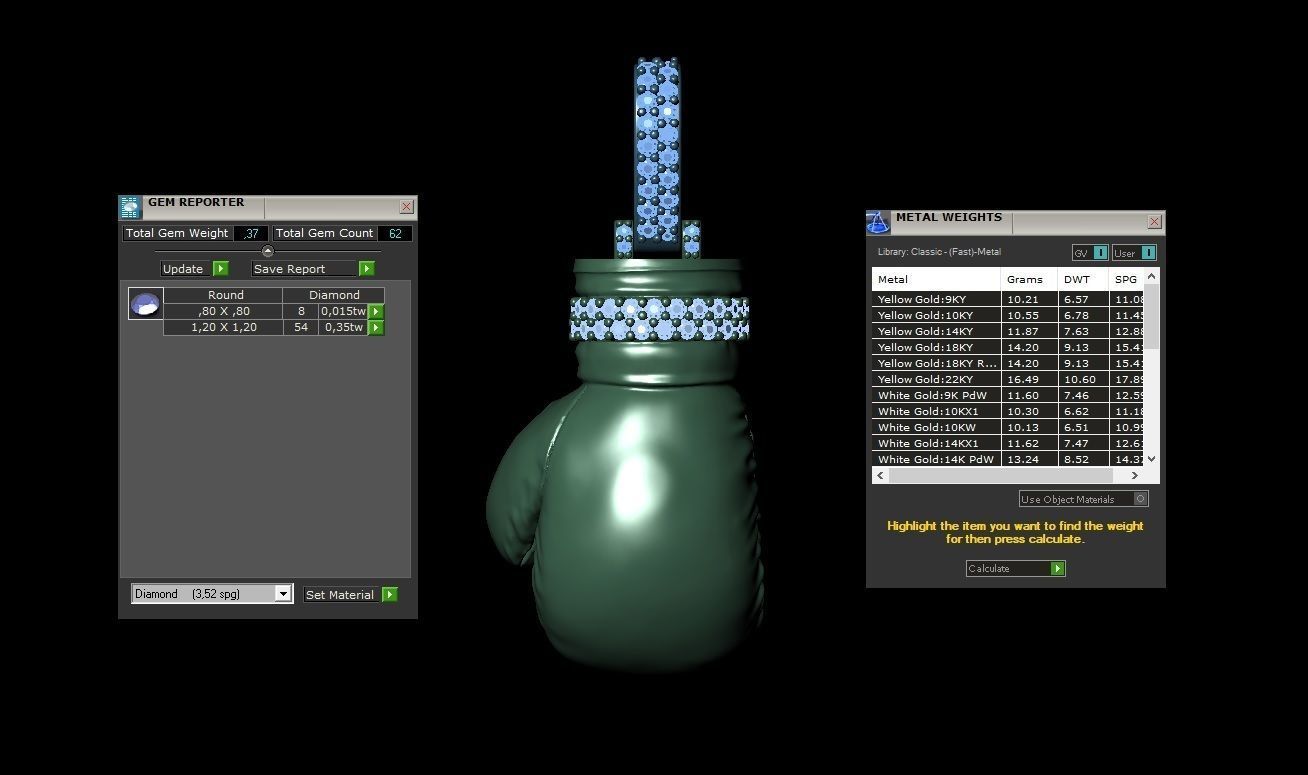The height and width of the screenshot is (775, 1308).
Task: Click the Calculate button label
Action: (989, 568)
